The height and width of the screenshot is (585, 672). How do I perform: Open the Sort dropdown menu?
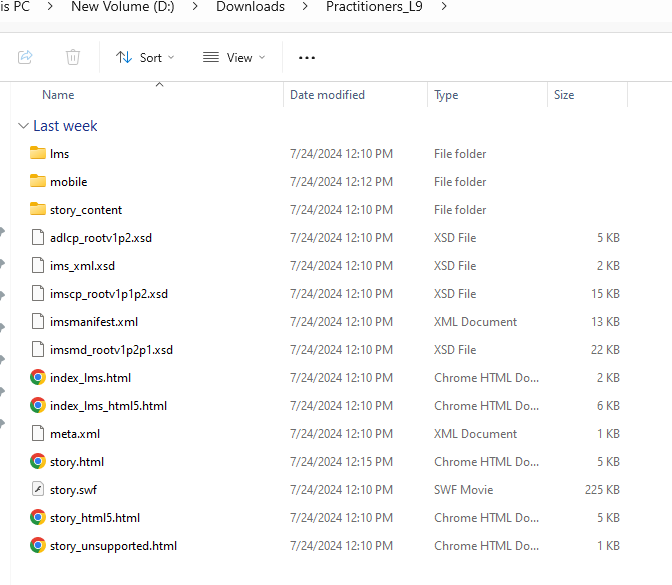(x=145, y=57)
